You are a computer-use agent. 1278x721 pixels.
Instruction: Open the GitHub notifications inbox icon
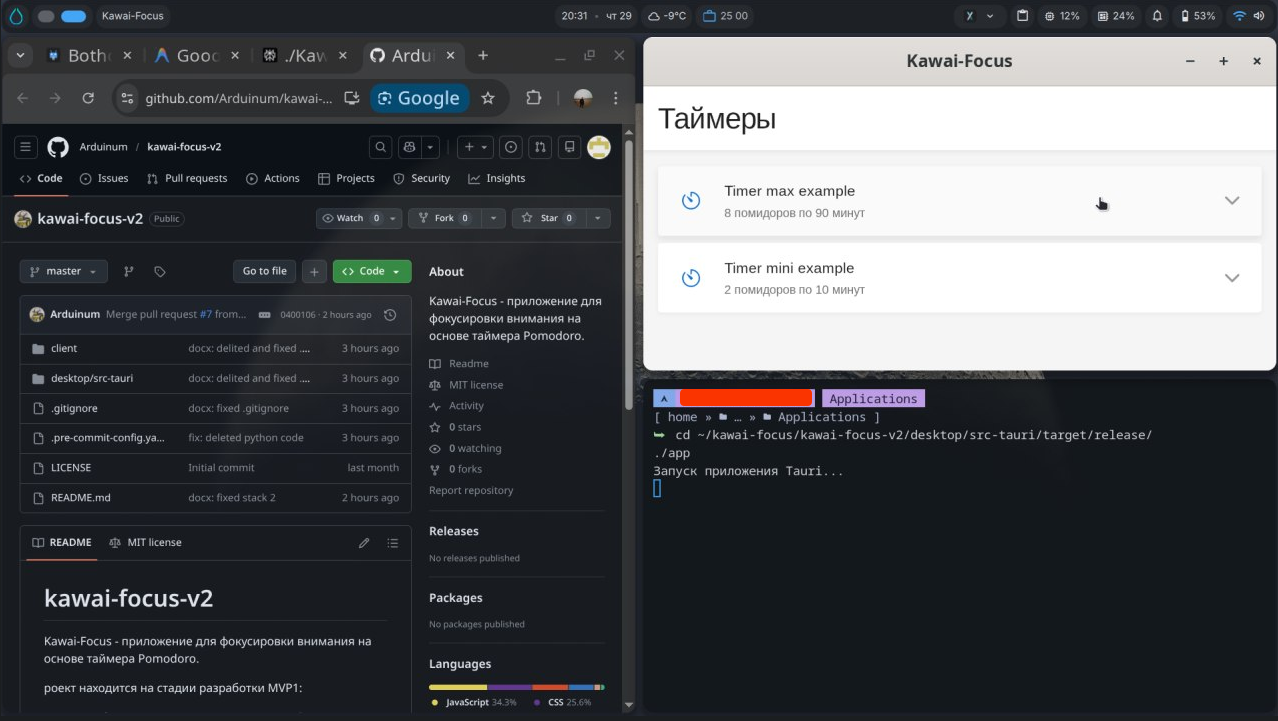click(x=569, y=147)
